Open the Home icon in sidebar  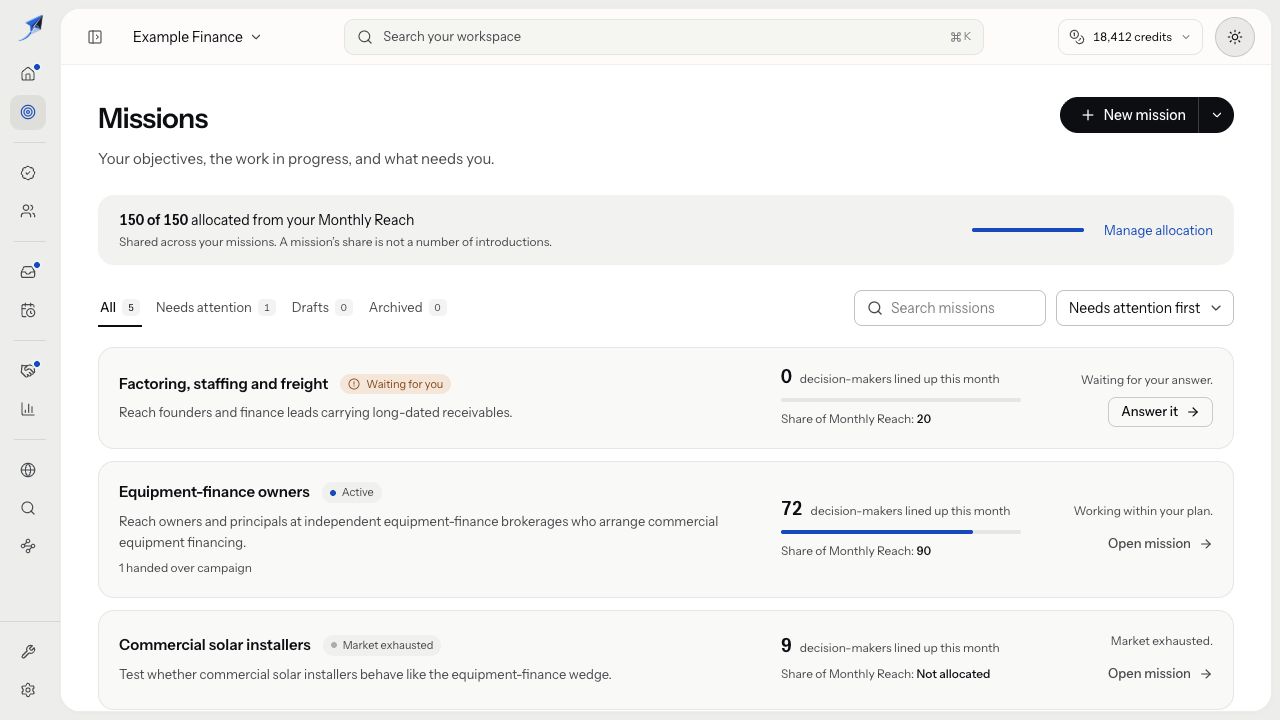(28, 73)
